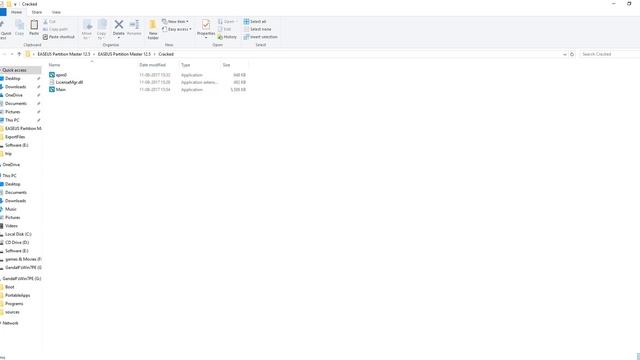Click the Cut scissors command
Viewport: 640px width, 360px height.
click(49, 21)
